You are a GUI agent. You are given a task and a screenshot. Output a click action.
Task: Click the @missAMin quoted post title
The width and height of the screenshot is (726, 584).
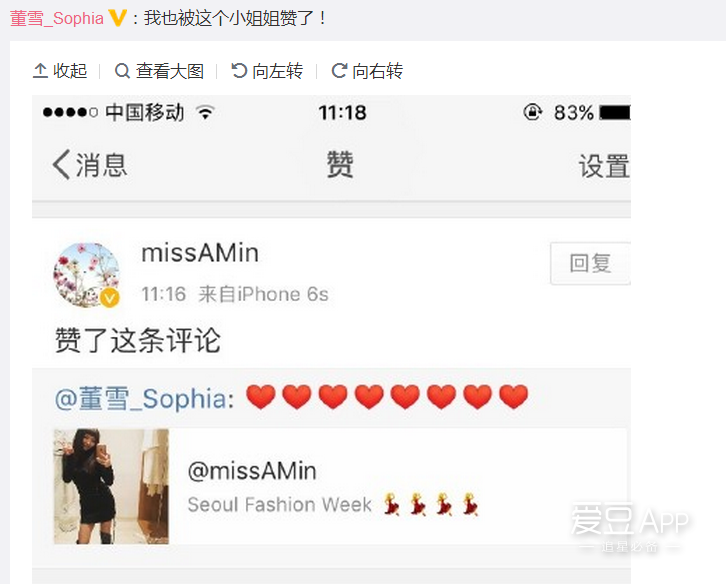coord(252,471)
